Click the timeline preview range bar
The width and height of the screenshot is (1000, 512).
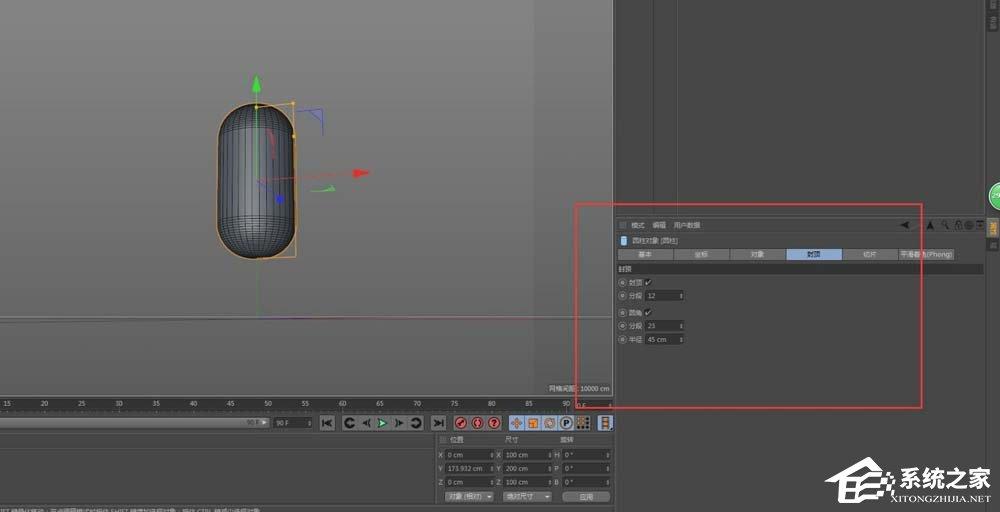(135, 423)
